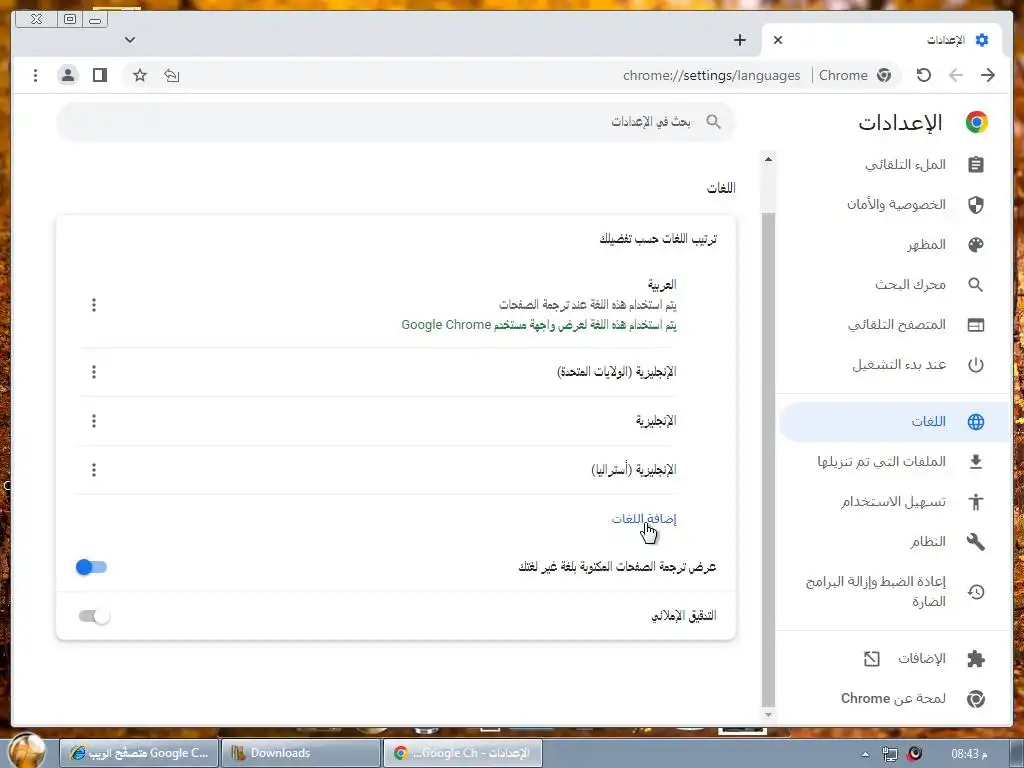This screenshot has height=768, width=1024.
Task: Toggle the spell check switch
Action: [x=94, y=616]
